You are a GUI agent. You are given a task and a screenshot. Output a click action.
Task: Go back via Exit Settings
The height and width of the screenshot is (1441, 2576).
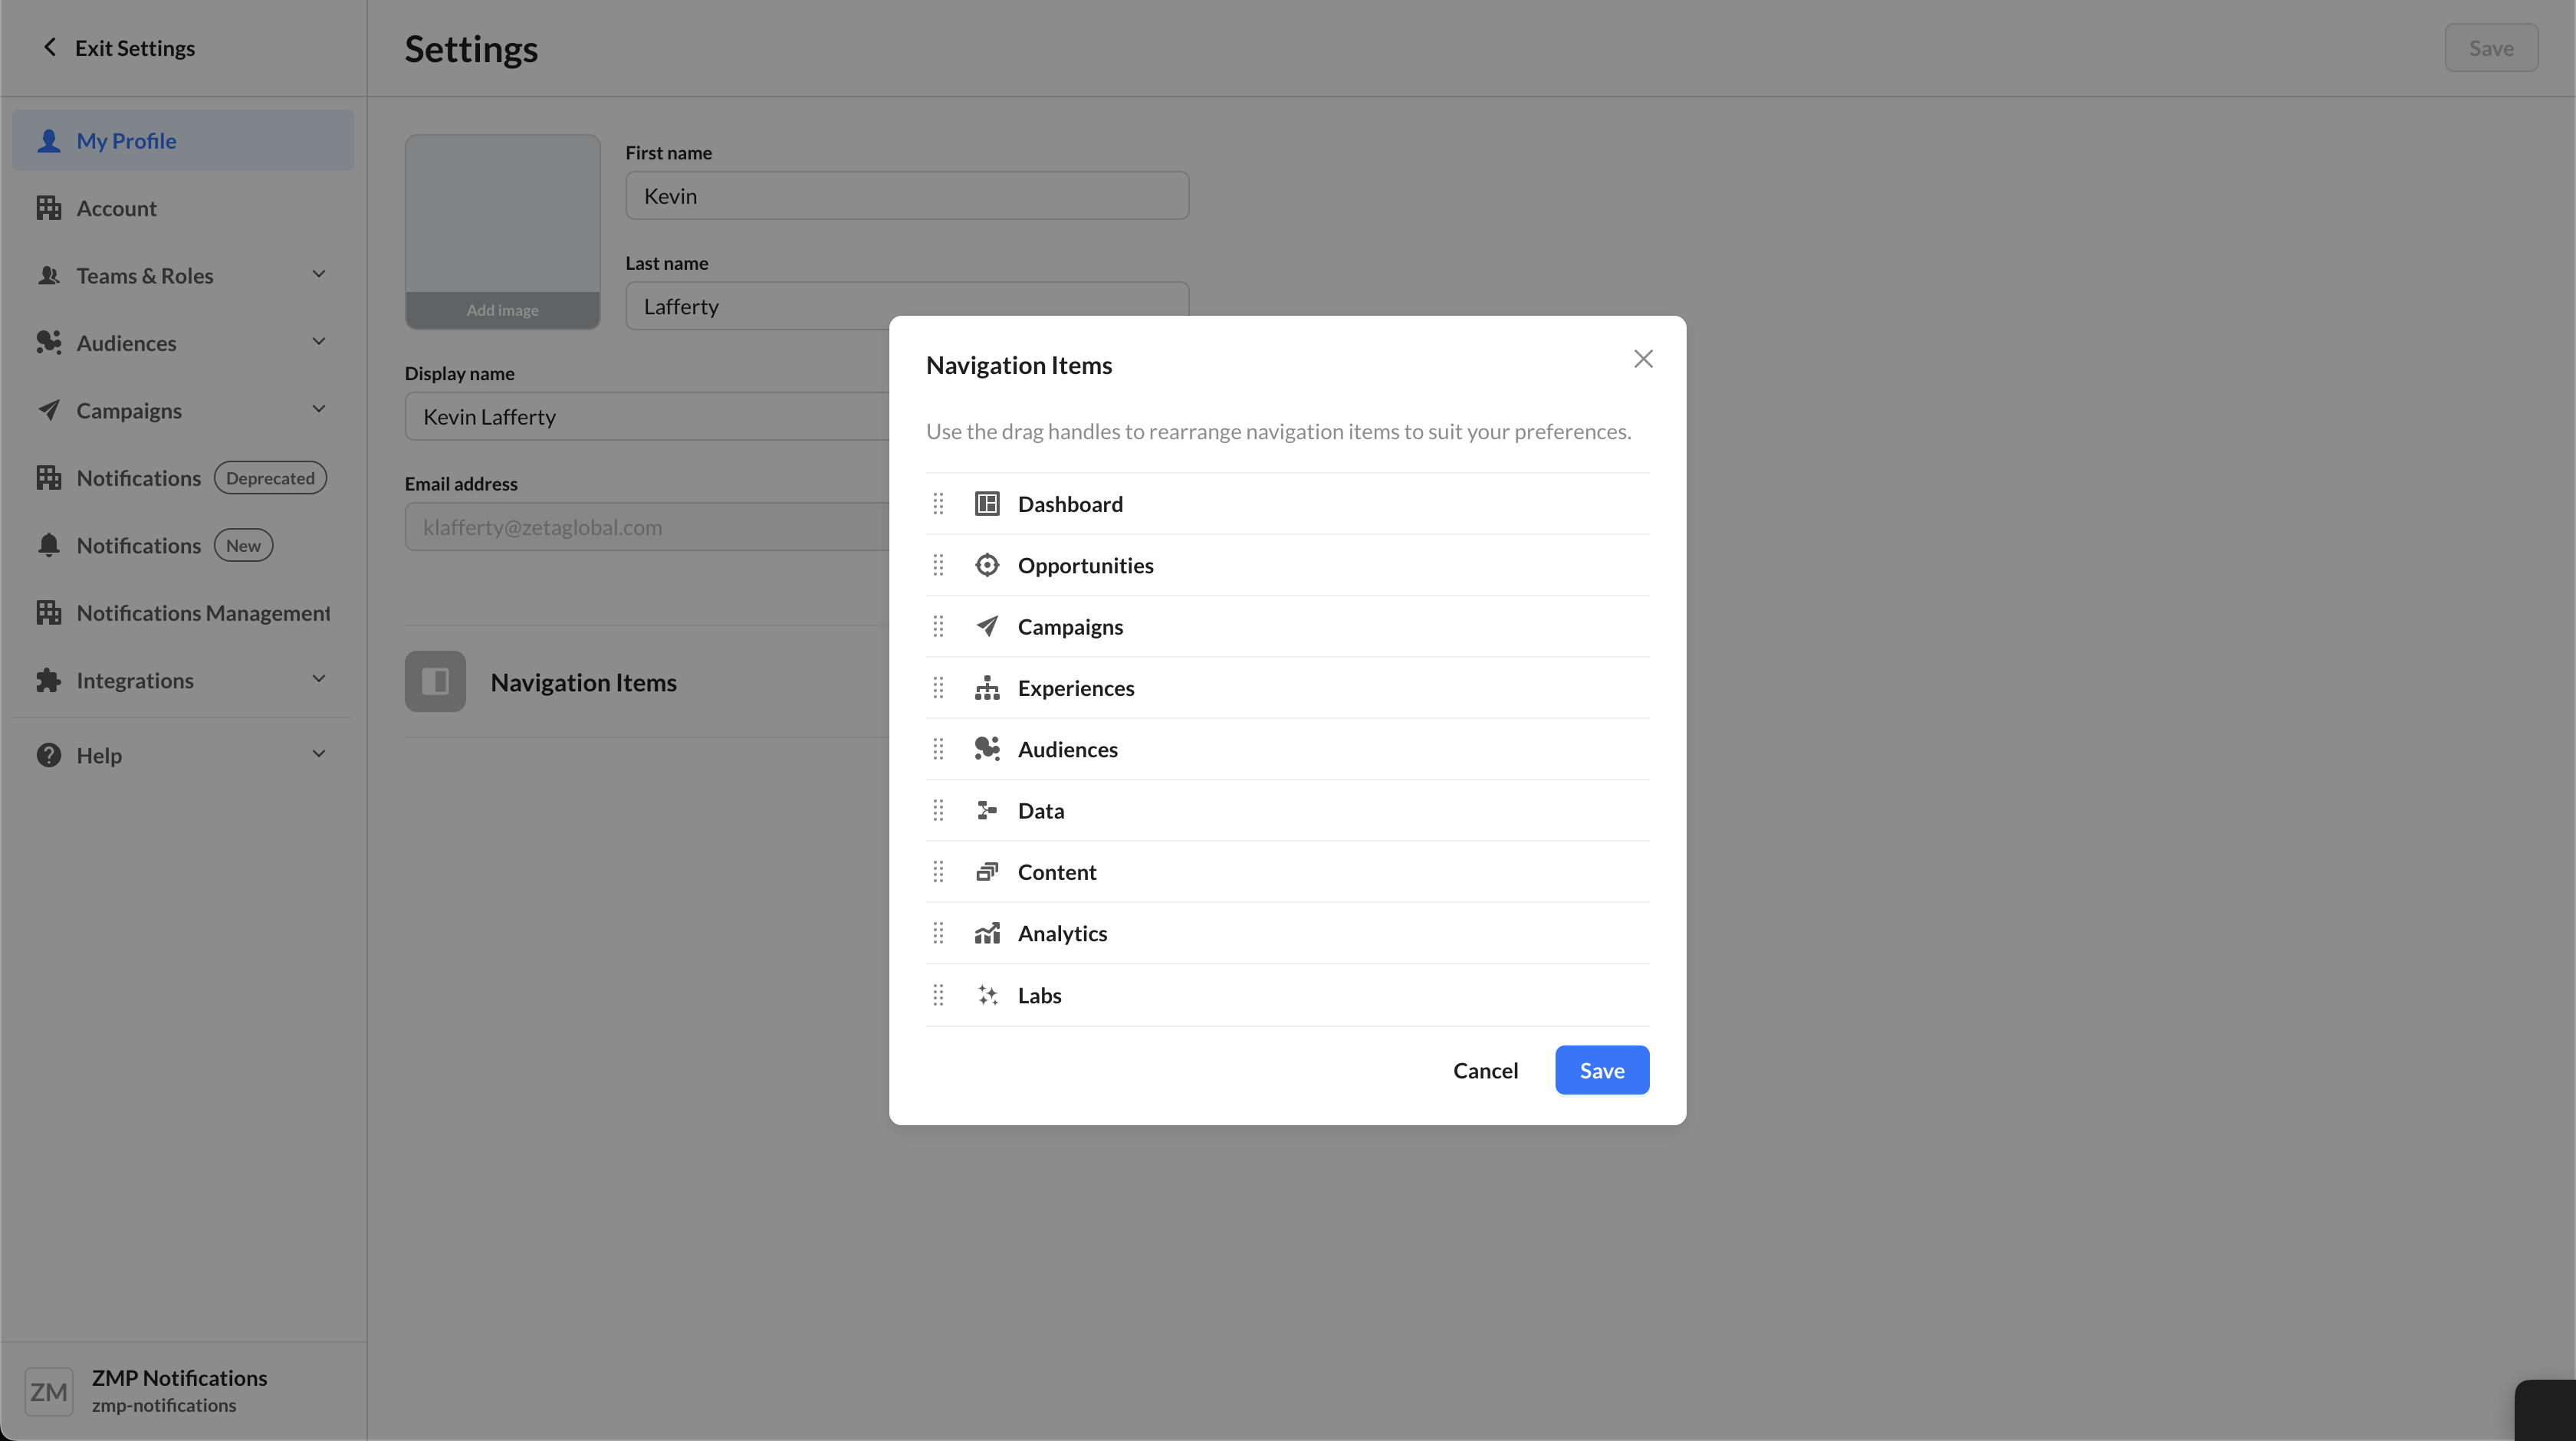pos(118,48)
